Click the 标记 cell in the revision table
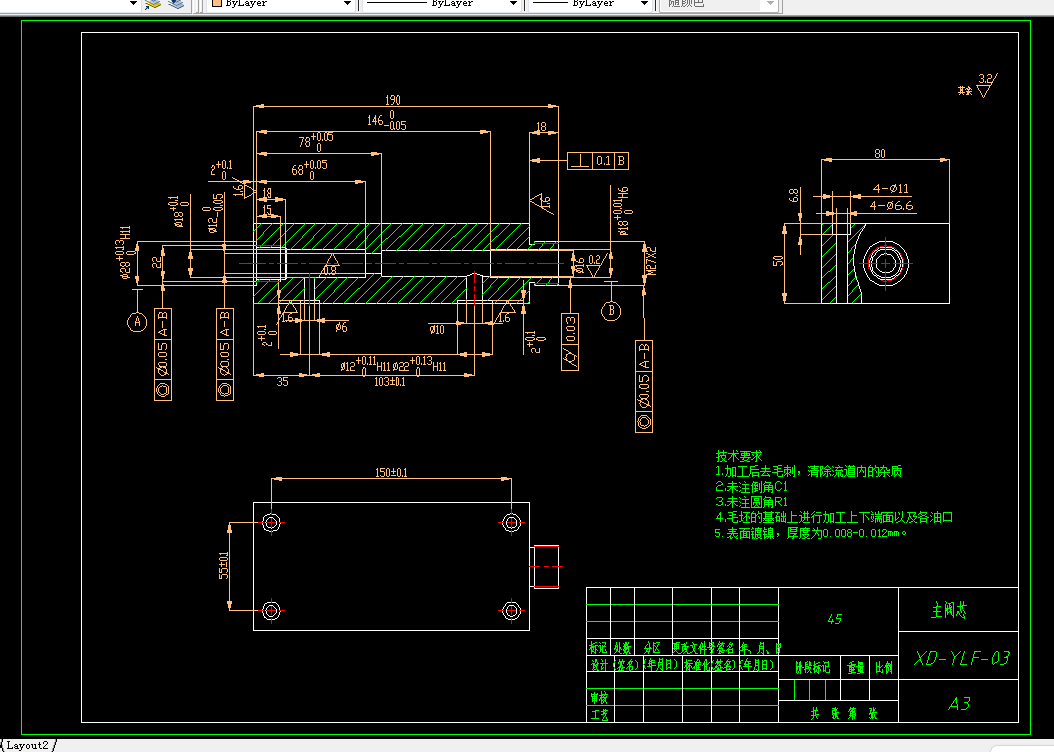The image size is (1054, 752). coord(598,648)
